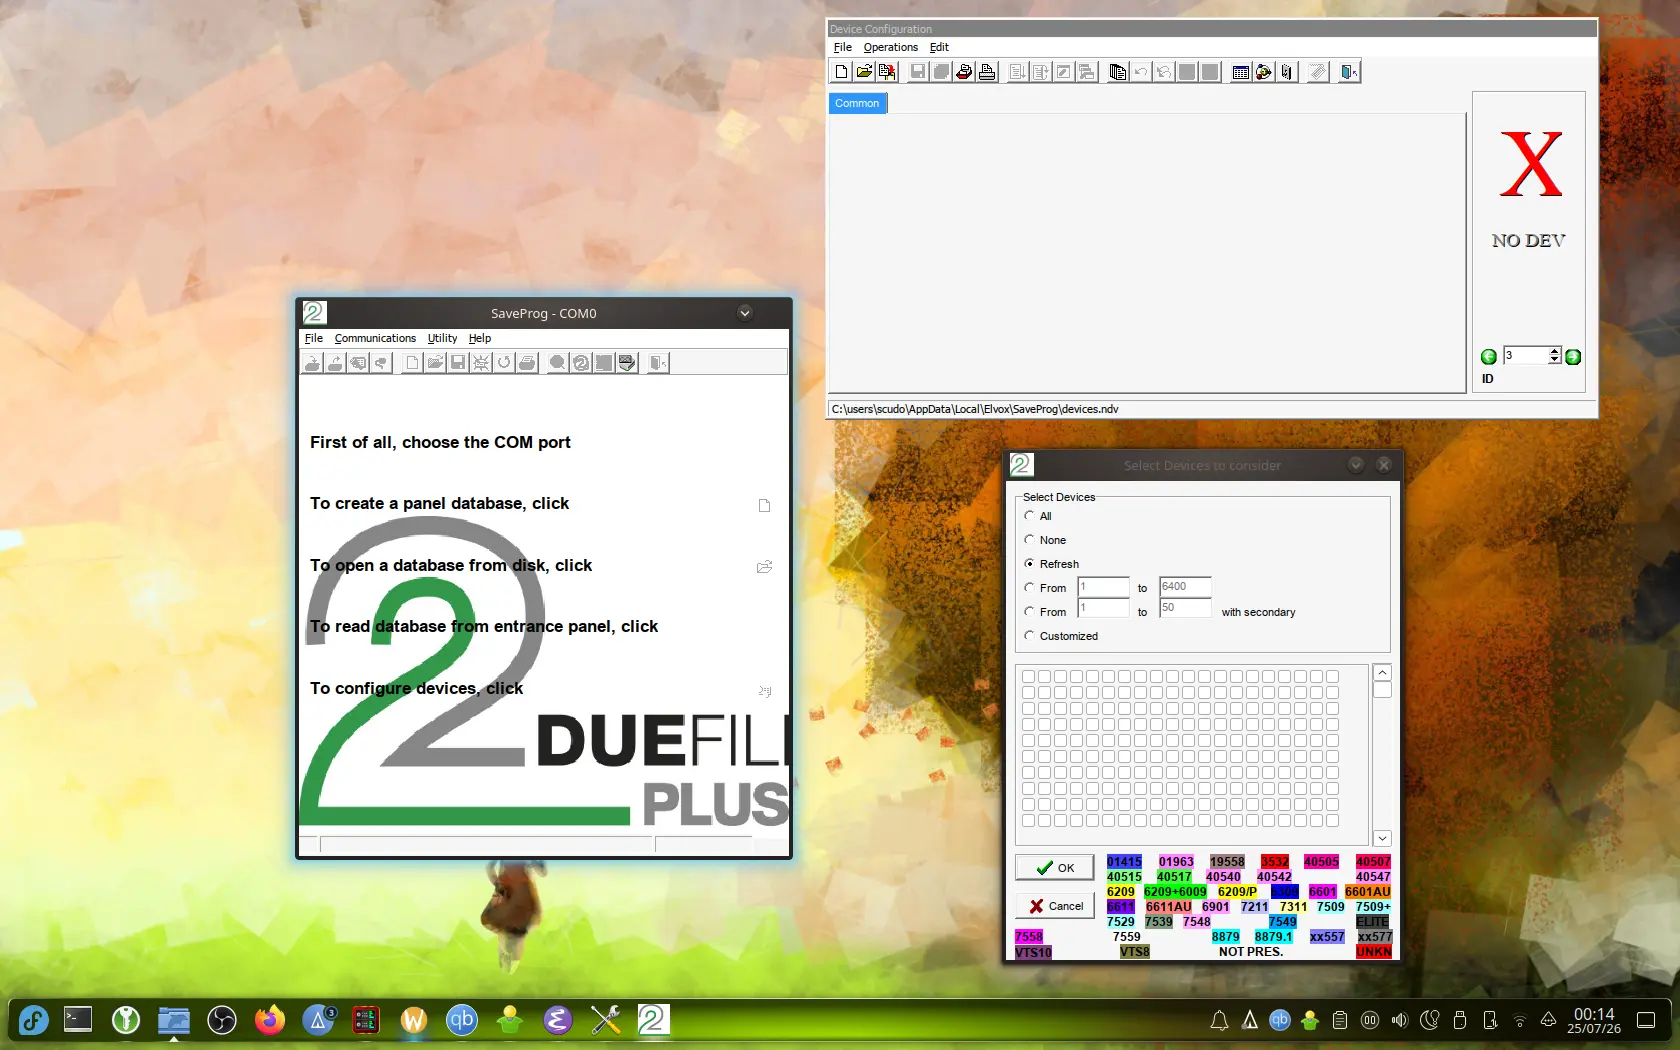Click Save floppy icon in SaveProg toolbar
The width and height of the screenshot is (1680, 1050).
click(458, 363)
